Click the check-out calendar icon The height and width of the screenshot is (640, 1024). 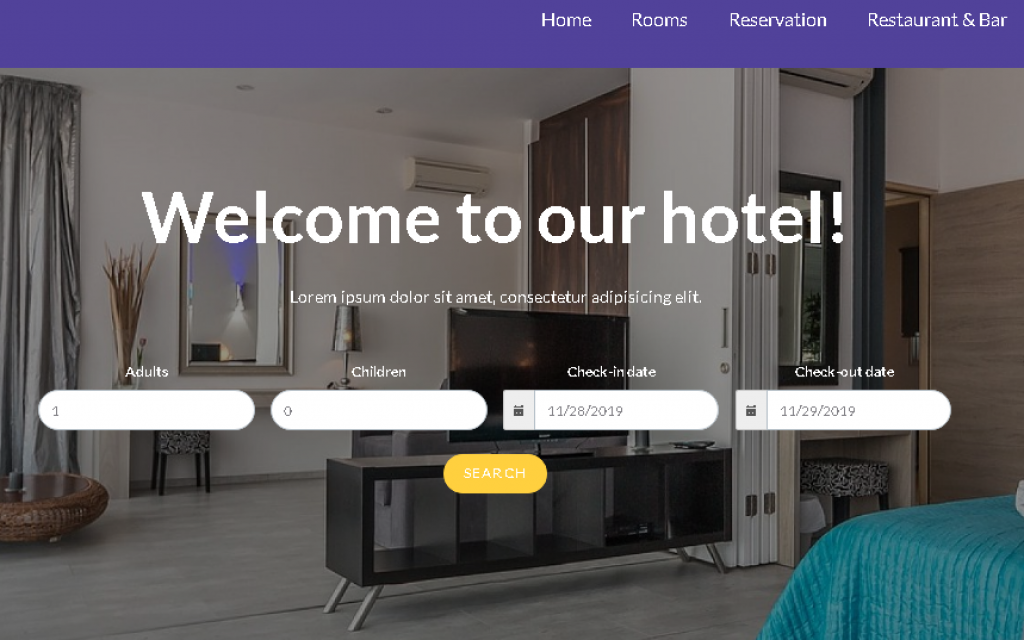(x=751, y=411)
